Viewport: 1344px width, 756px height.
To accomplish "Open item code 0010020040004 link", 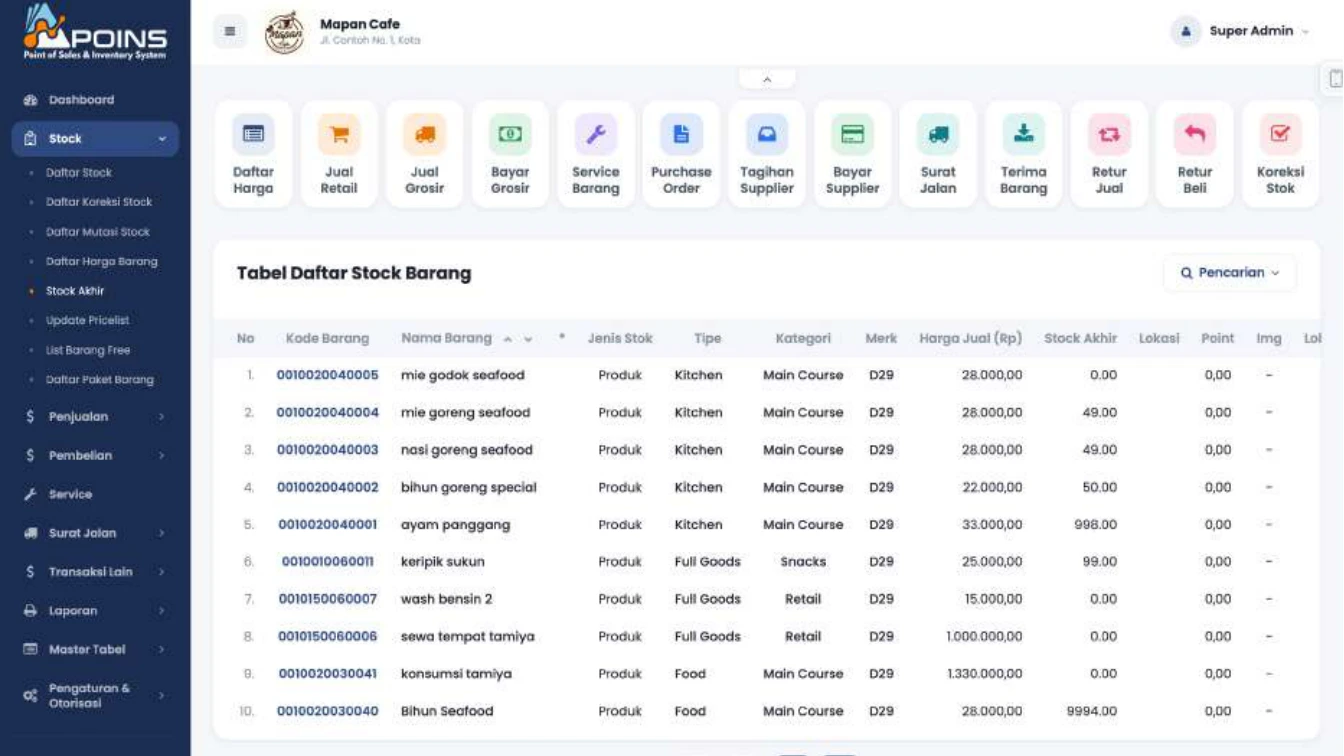I will point(328,412).
